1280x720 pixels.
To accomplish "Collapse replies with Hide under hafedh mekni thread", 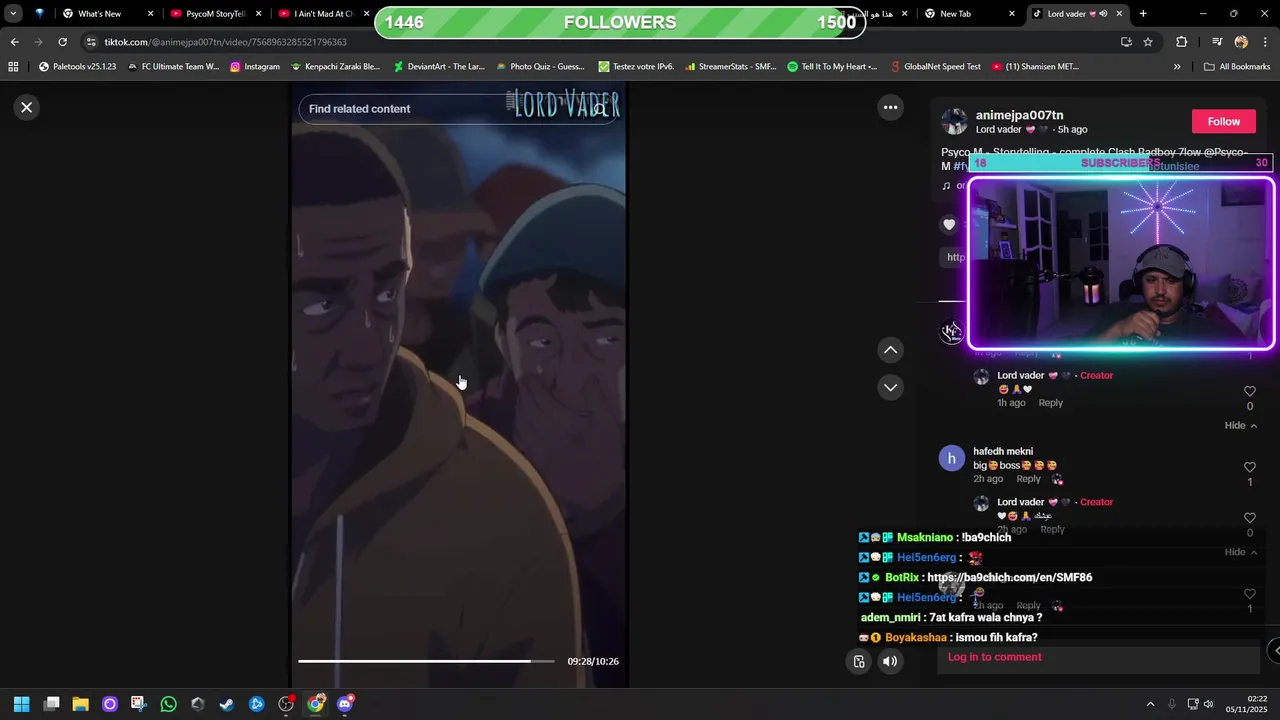I will [x=1240, y=552].
